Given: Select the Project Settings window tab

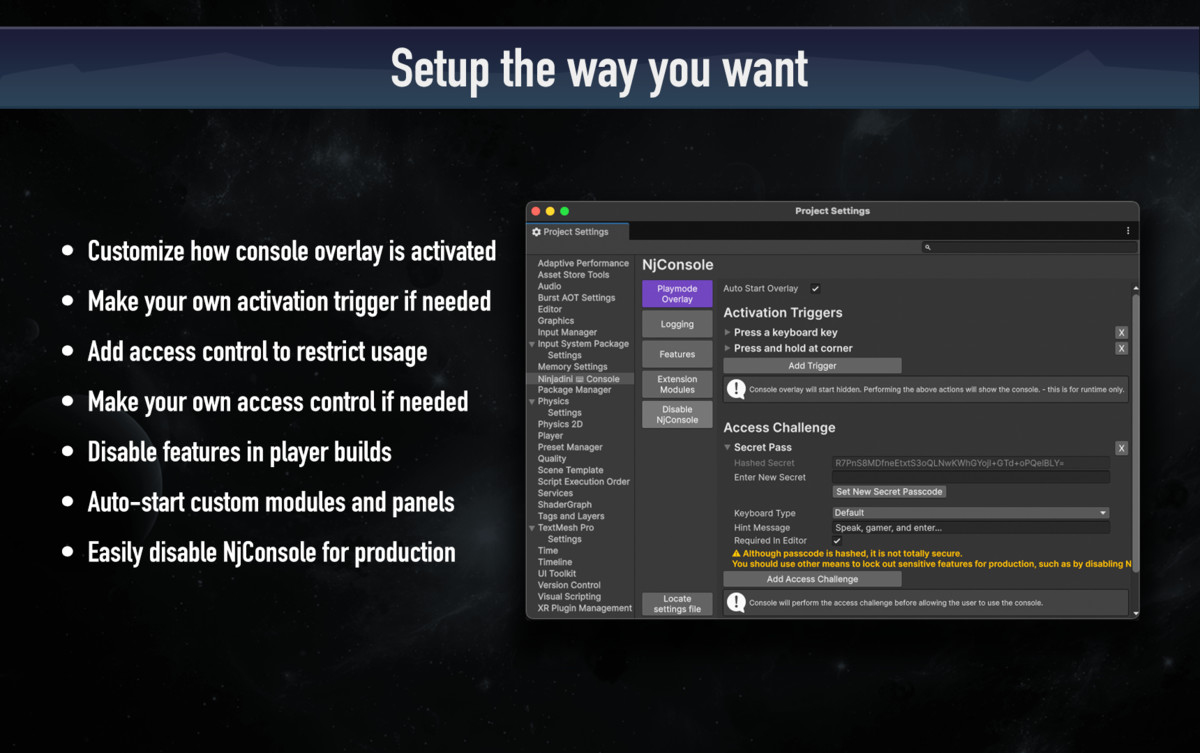Looking at the screenshot, I should (577, 232).
